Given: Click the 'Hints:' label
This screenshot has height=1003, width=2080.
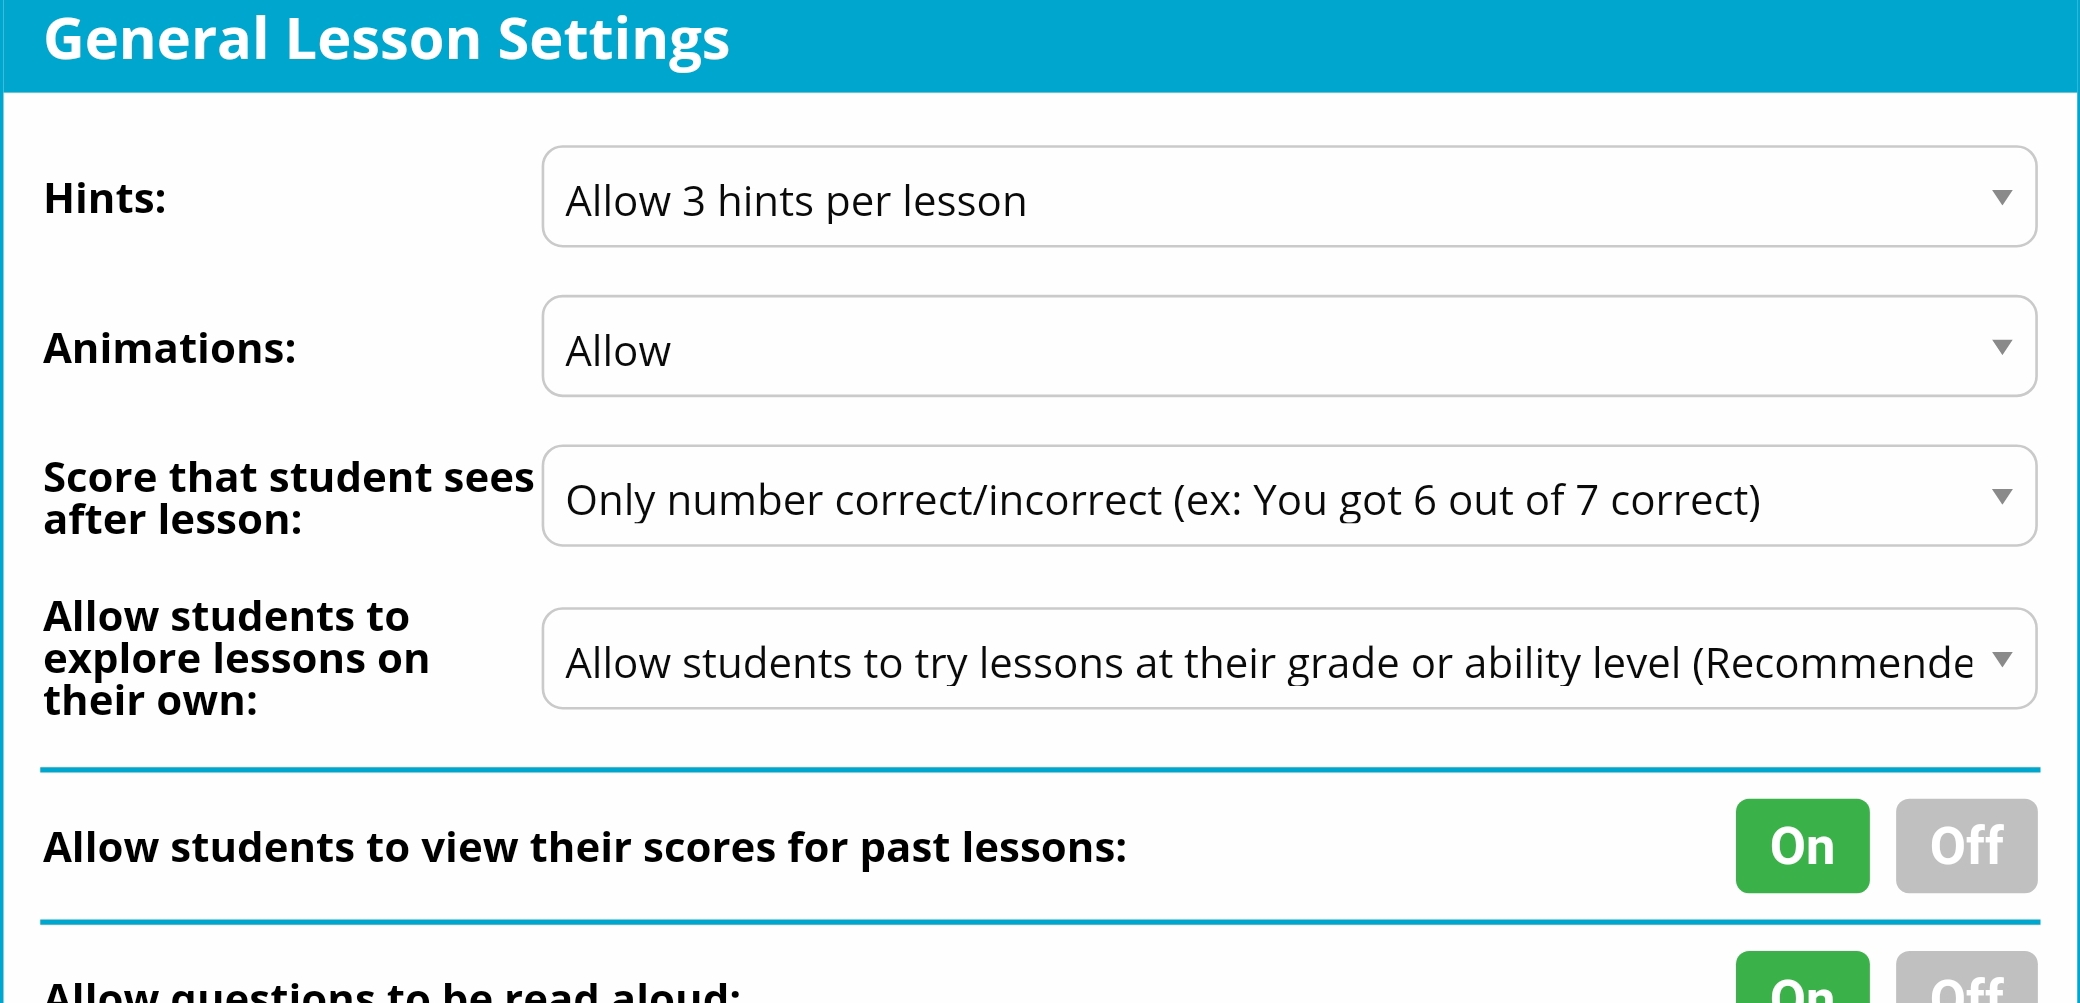Looking at the screenshot, I should (105, 198).
